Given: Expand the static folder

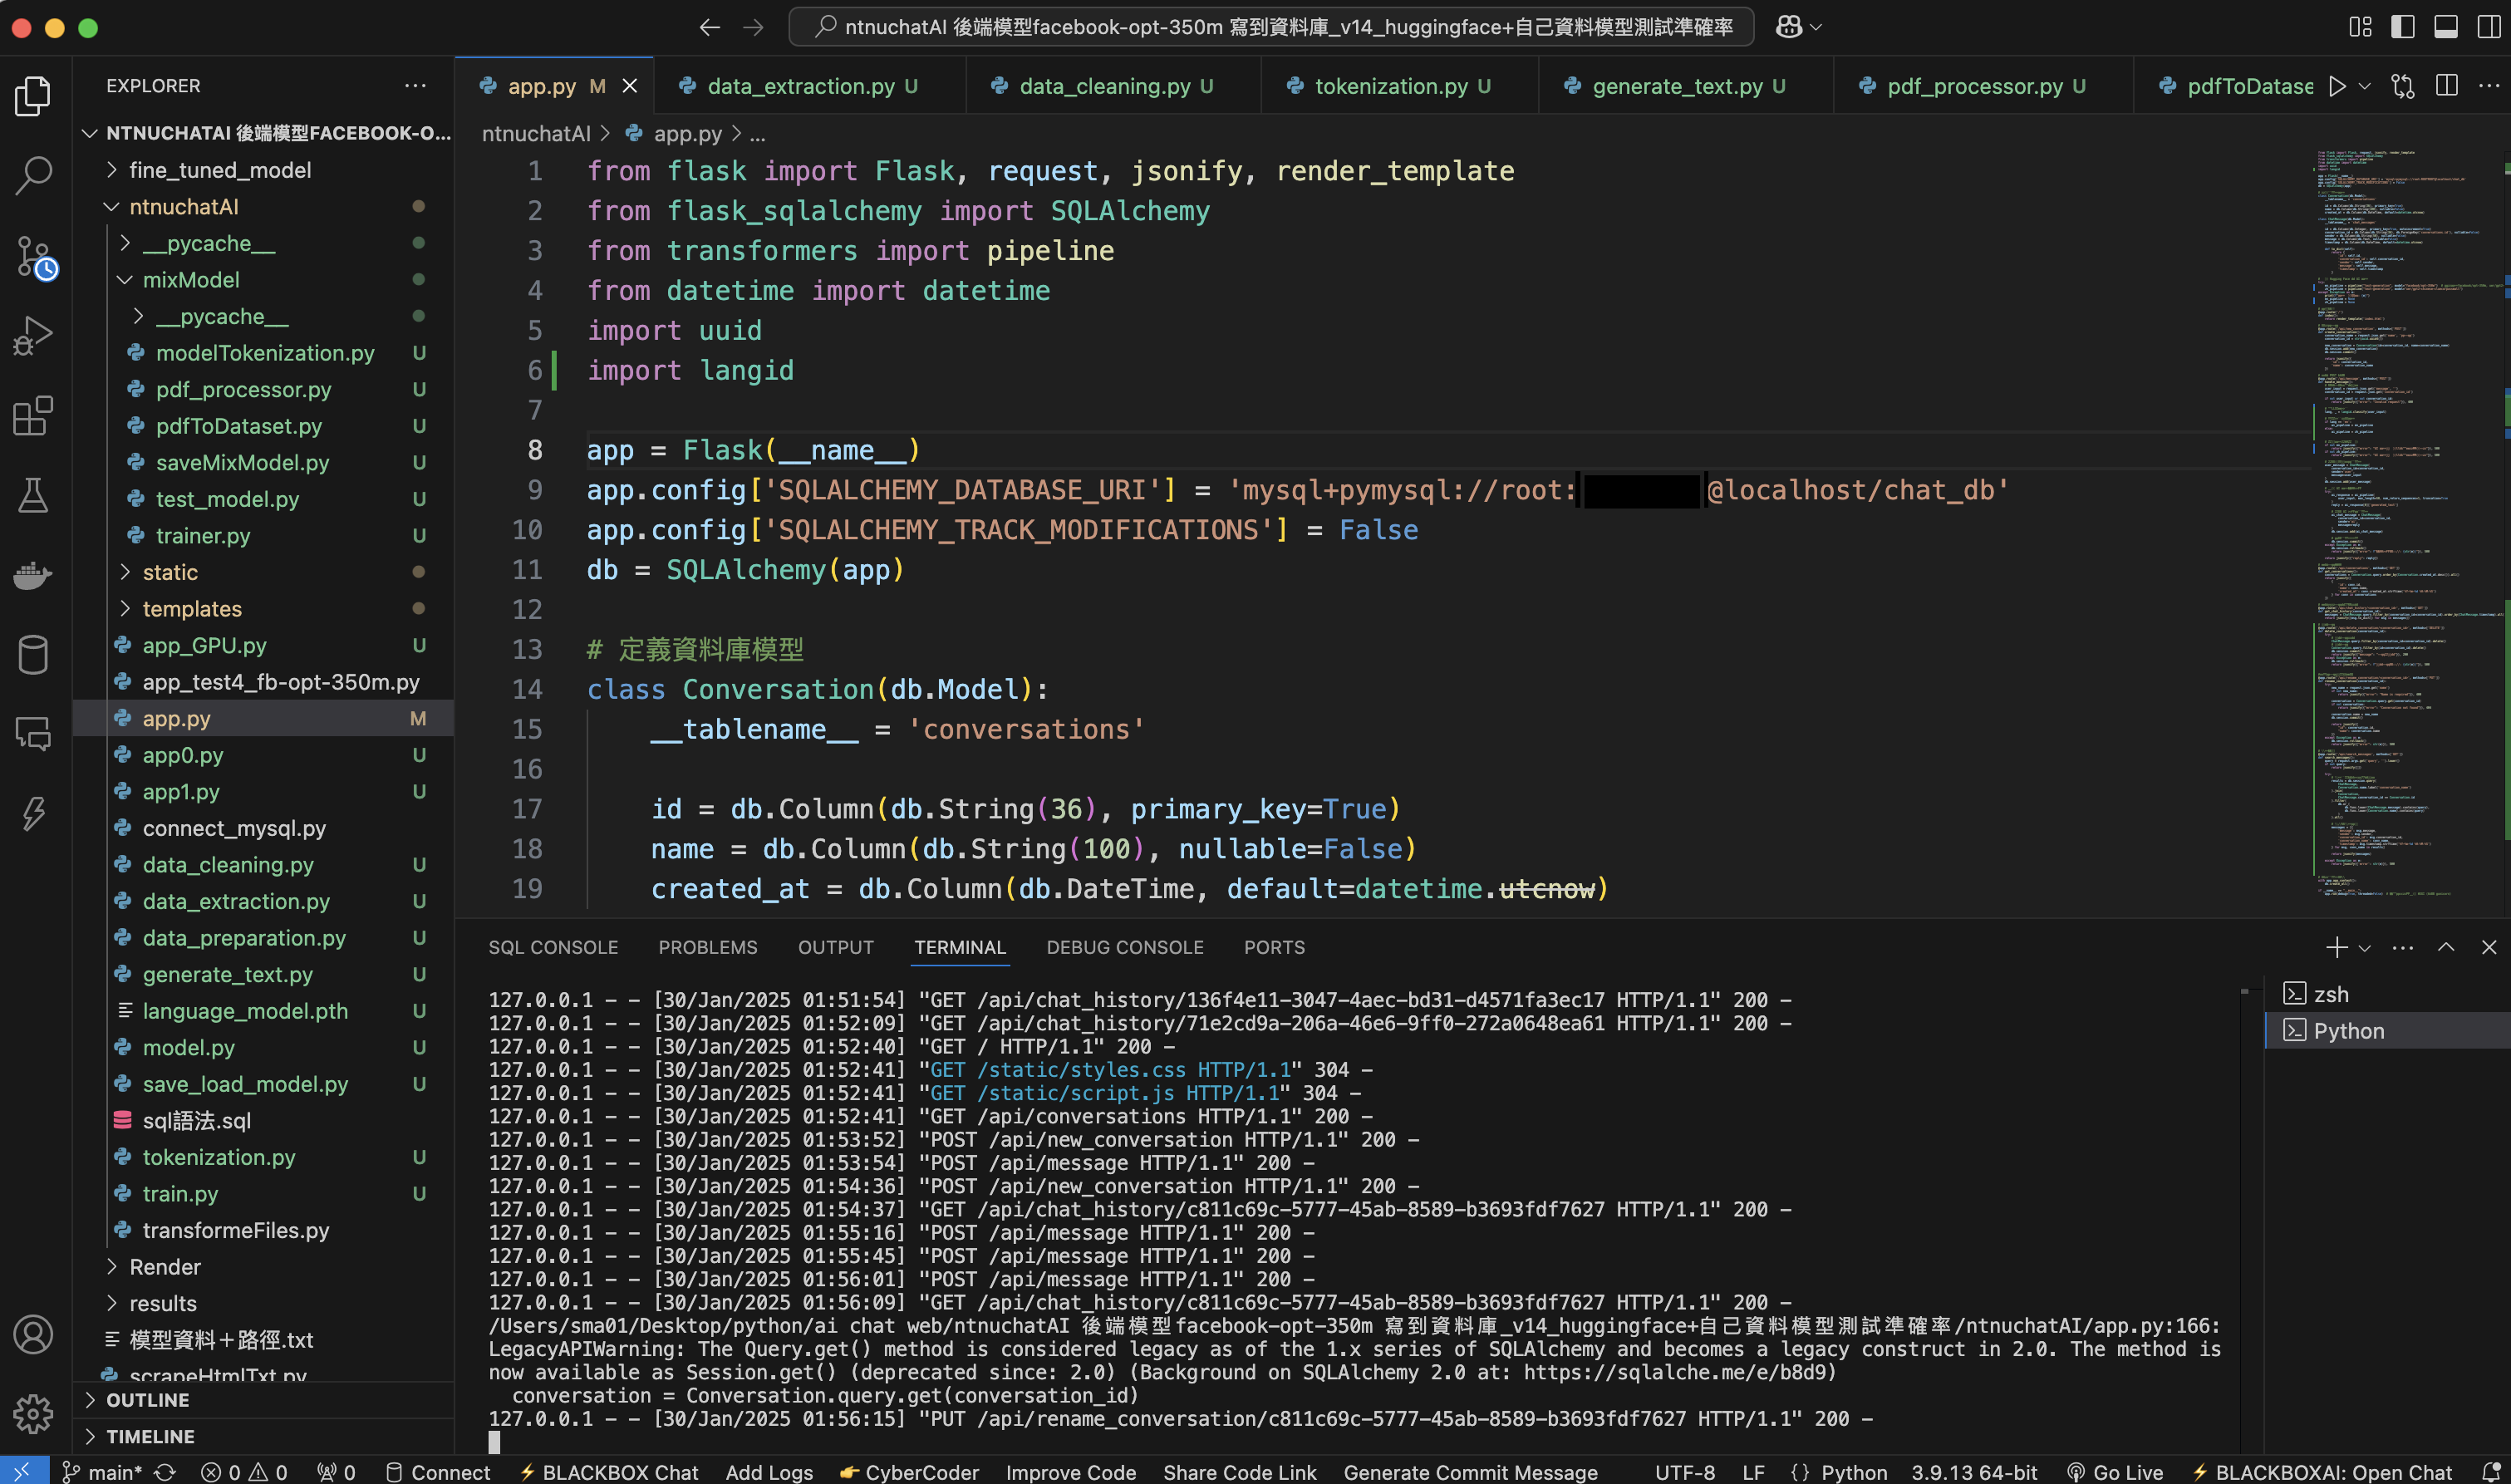Looking at the screenshot, I should pyautogui.click(x=170, y=572).
